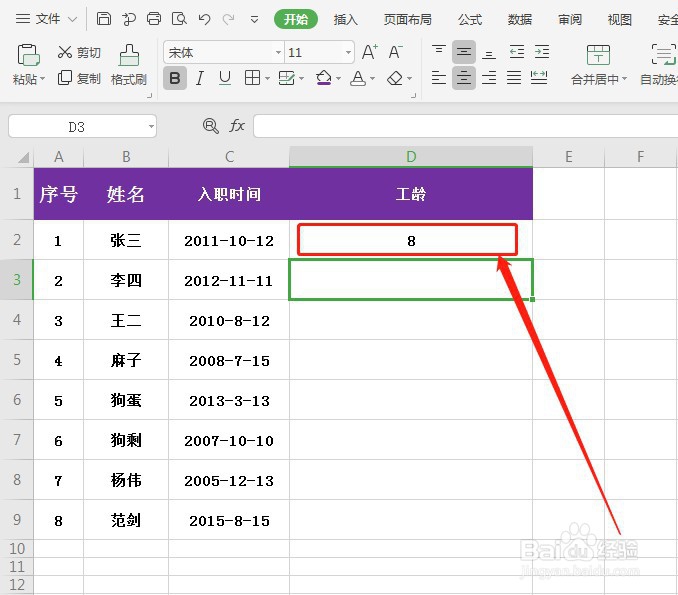678x595 pixels.
Task: Open the 文件 menu
Action: pos(46,19)
